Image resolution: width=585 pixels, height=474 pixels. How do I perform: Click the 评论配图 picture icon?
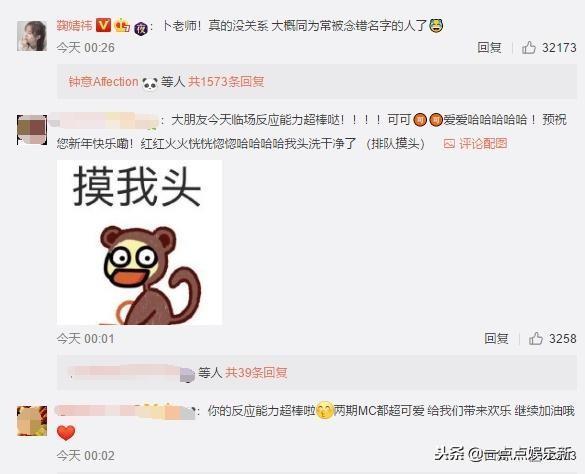click(x=449, y=144)
